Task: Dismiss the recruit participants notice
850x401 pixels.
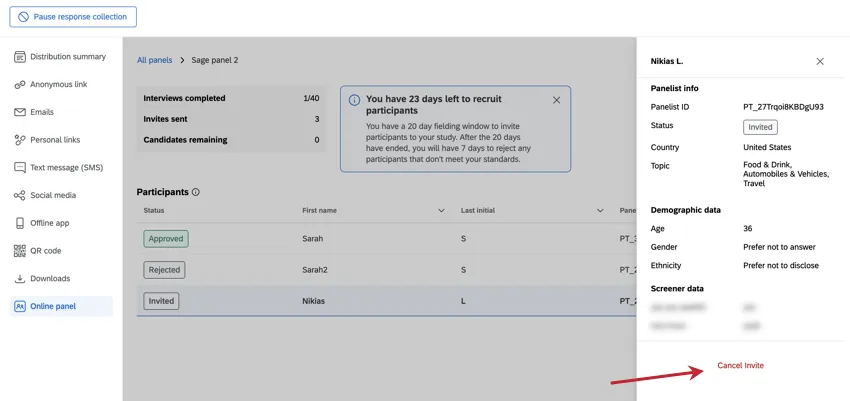Action: coord(556,100)
